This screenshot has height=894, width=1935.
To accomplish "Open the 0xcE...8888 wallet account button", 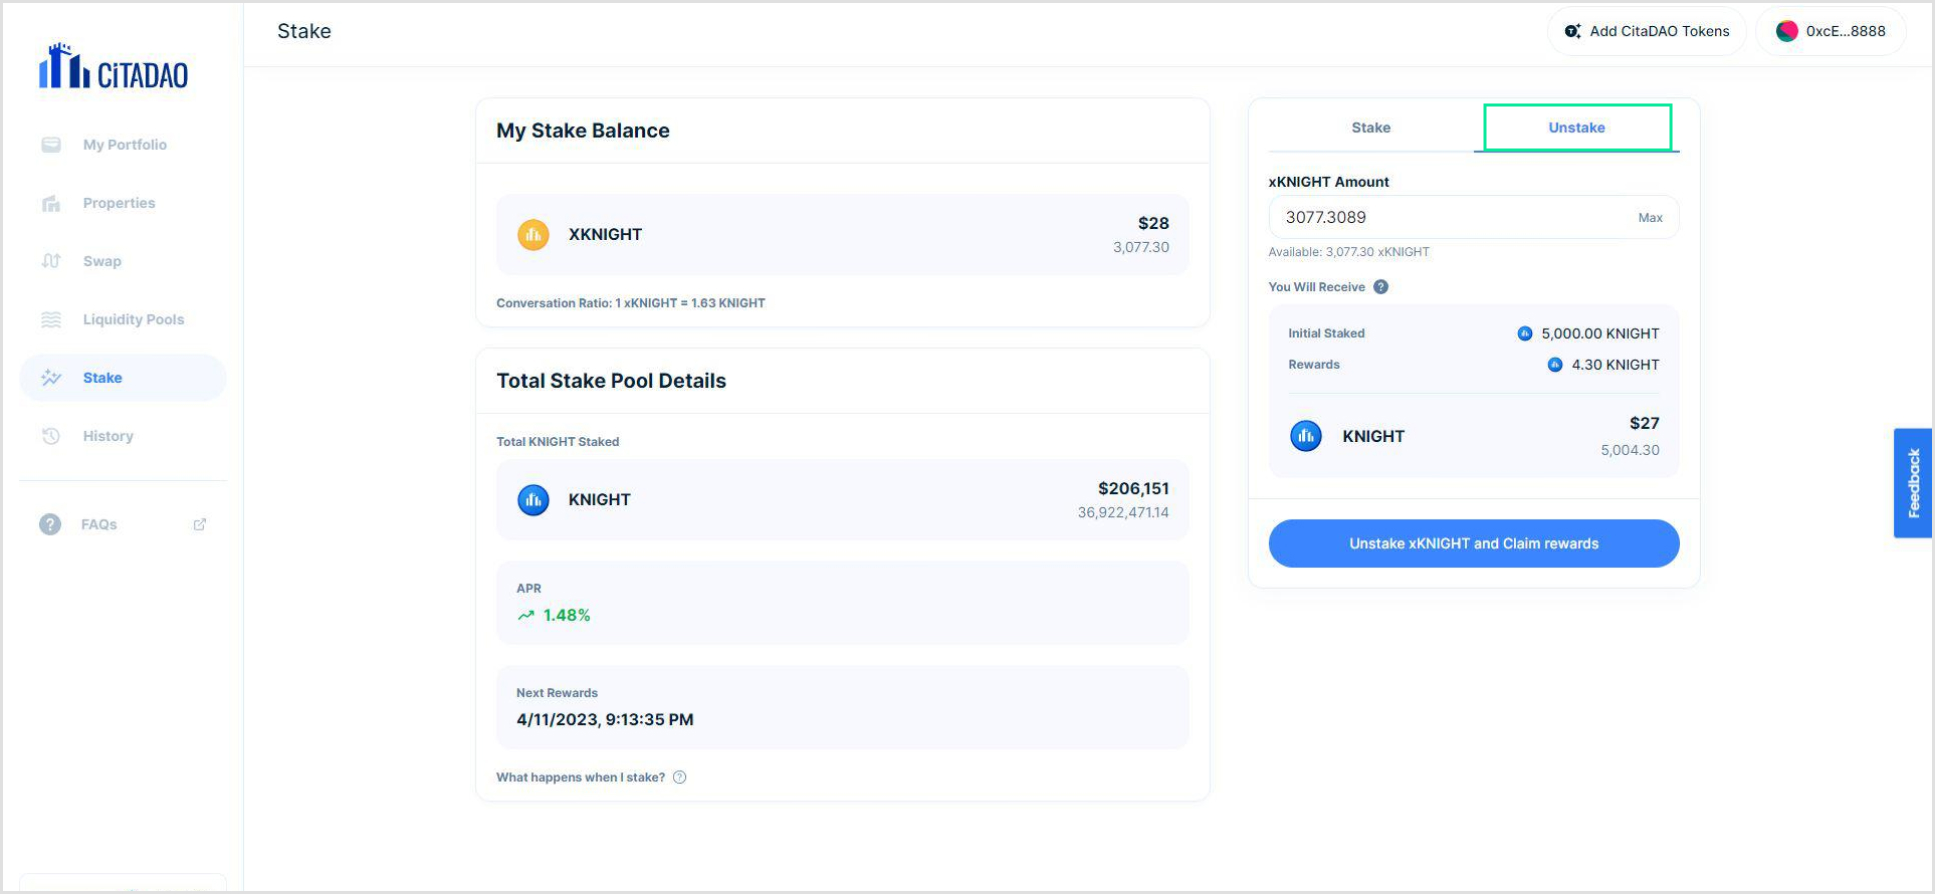I will pyautogui.click(x=1831, y=31).
